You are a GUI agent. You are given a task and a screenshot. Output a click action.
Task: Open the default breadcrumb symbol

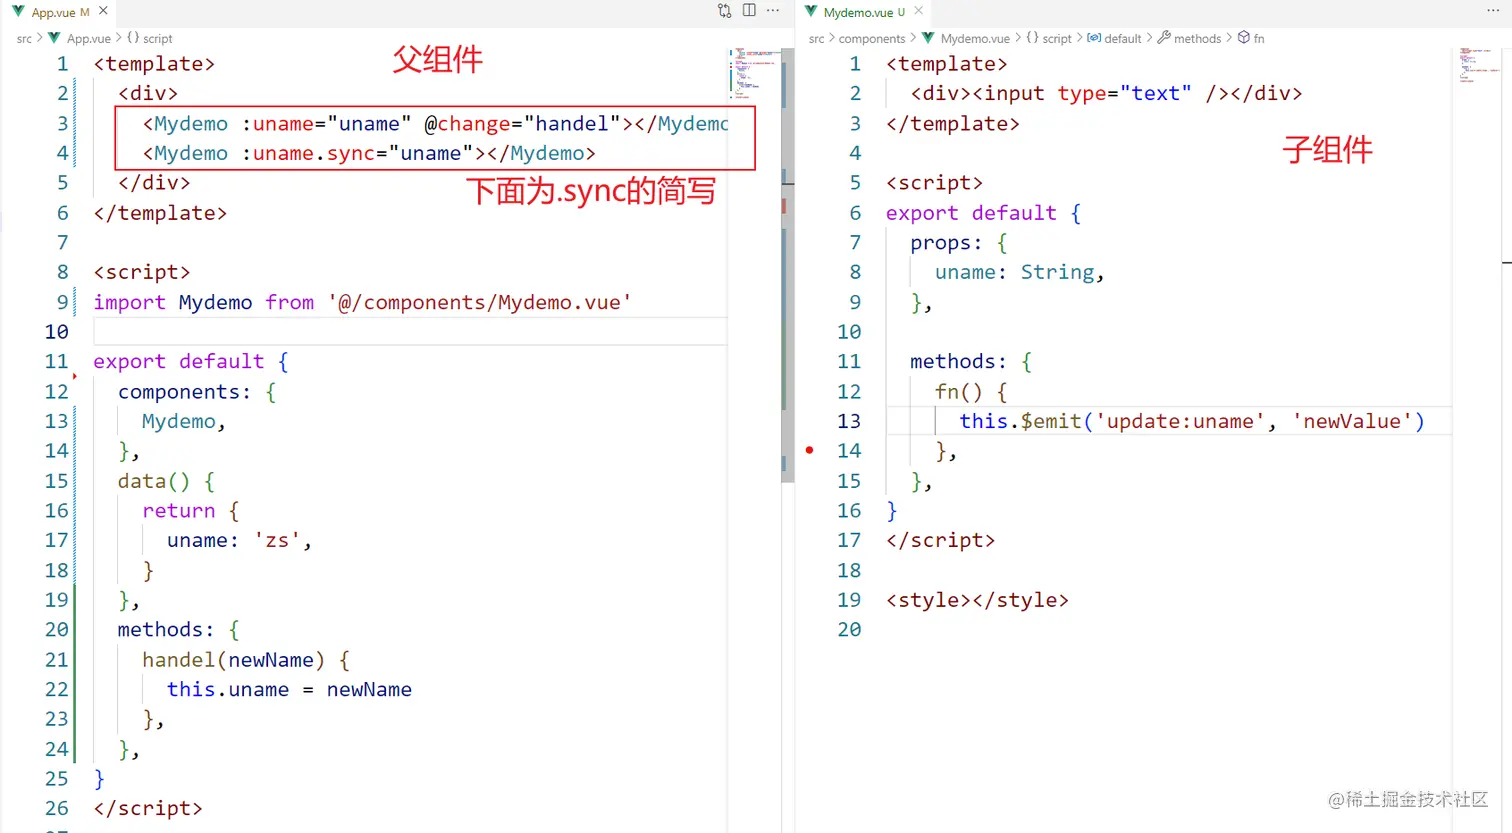tap(1122, 38)
